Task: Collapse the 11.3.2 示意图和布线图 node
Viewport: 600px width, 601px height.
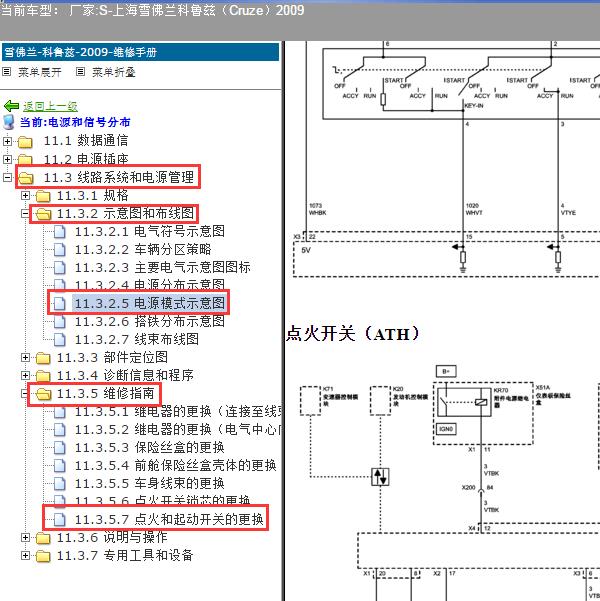Action: [25, 213]
